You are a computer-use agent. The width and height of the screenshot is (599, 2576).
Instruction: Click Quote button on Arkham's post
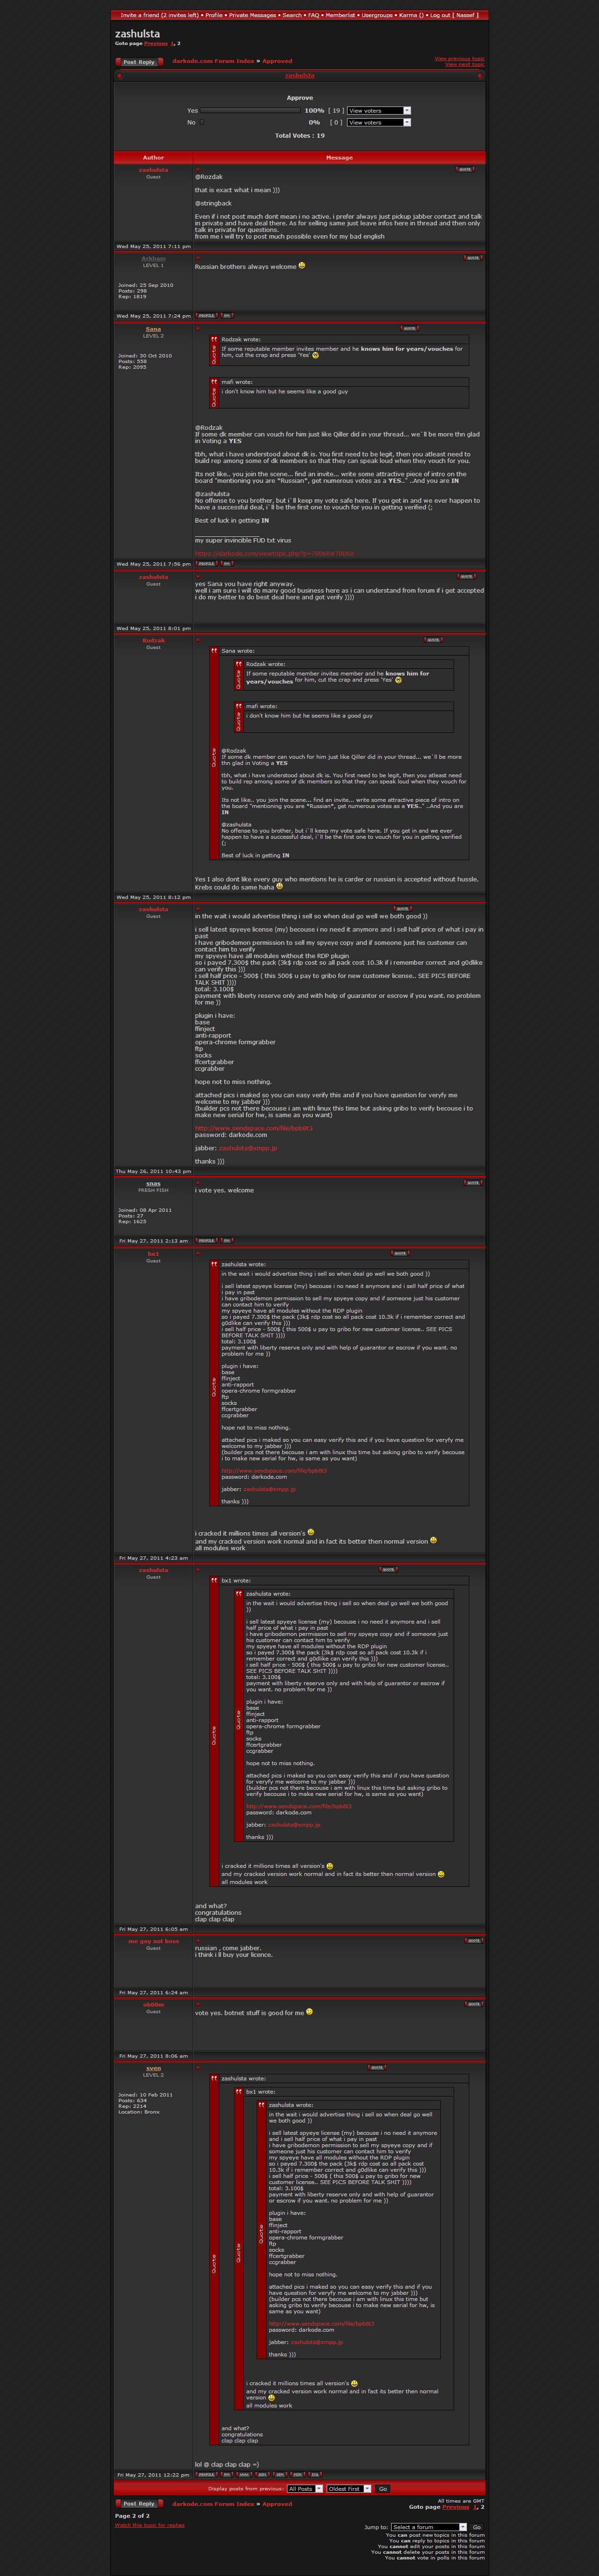(x=472, y=258)
